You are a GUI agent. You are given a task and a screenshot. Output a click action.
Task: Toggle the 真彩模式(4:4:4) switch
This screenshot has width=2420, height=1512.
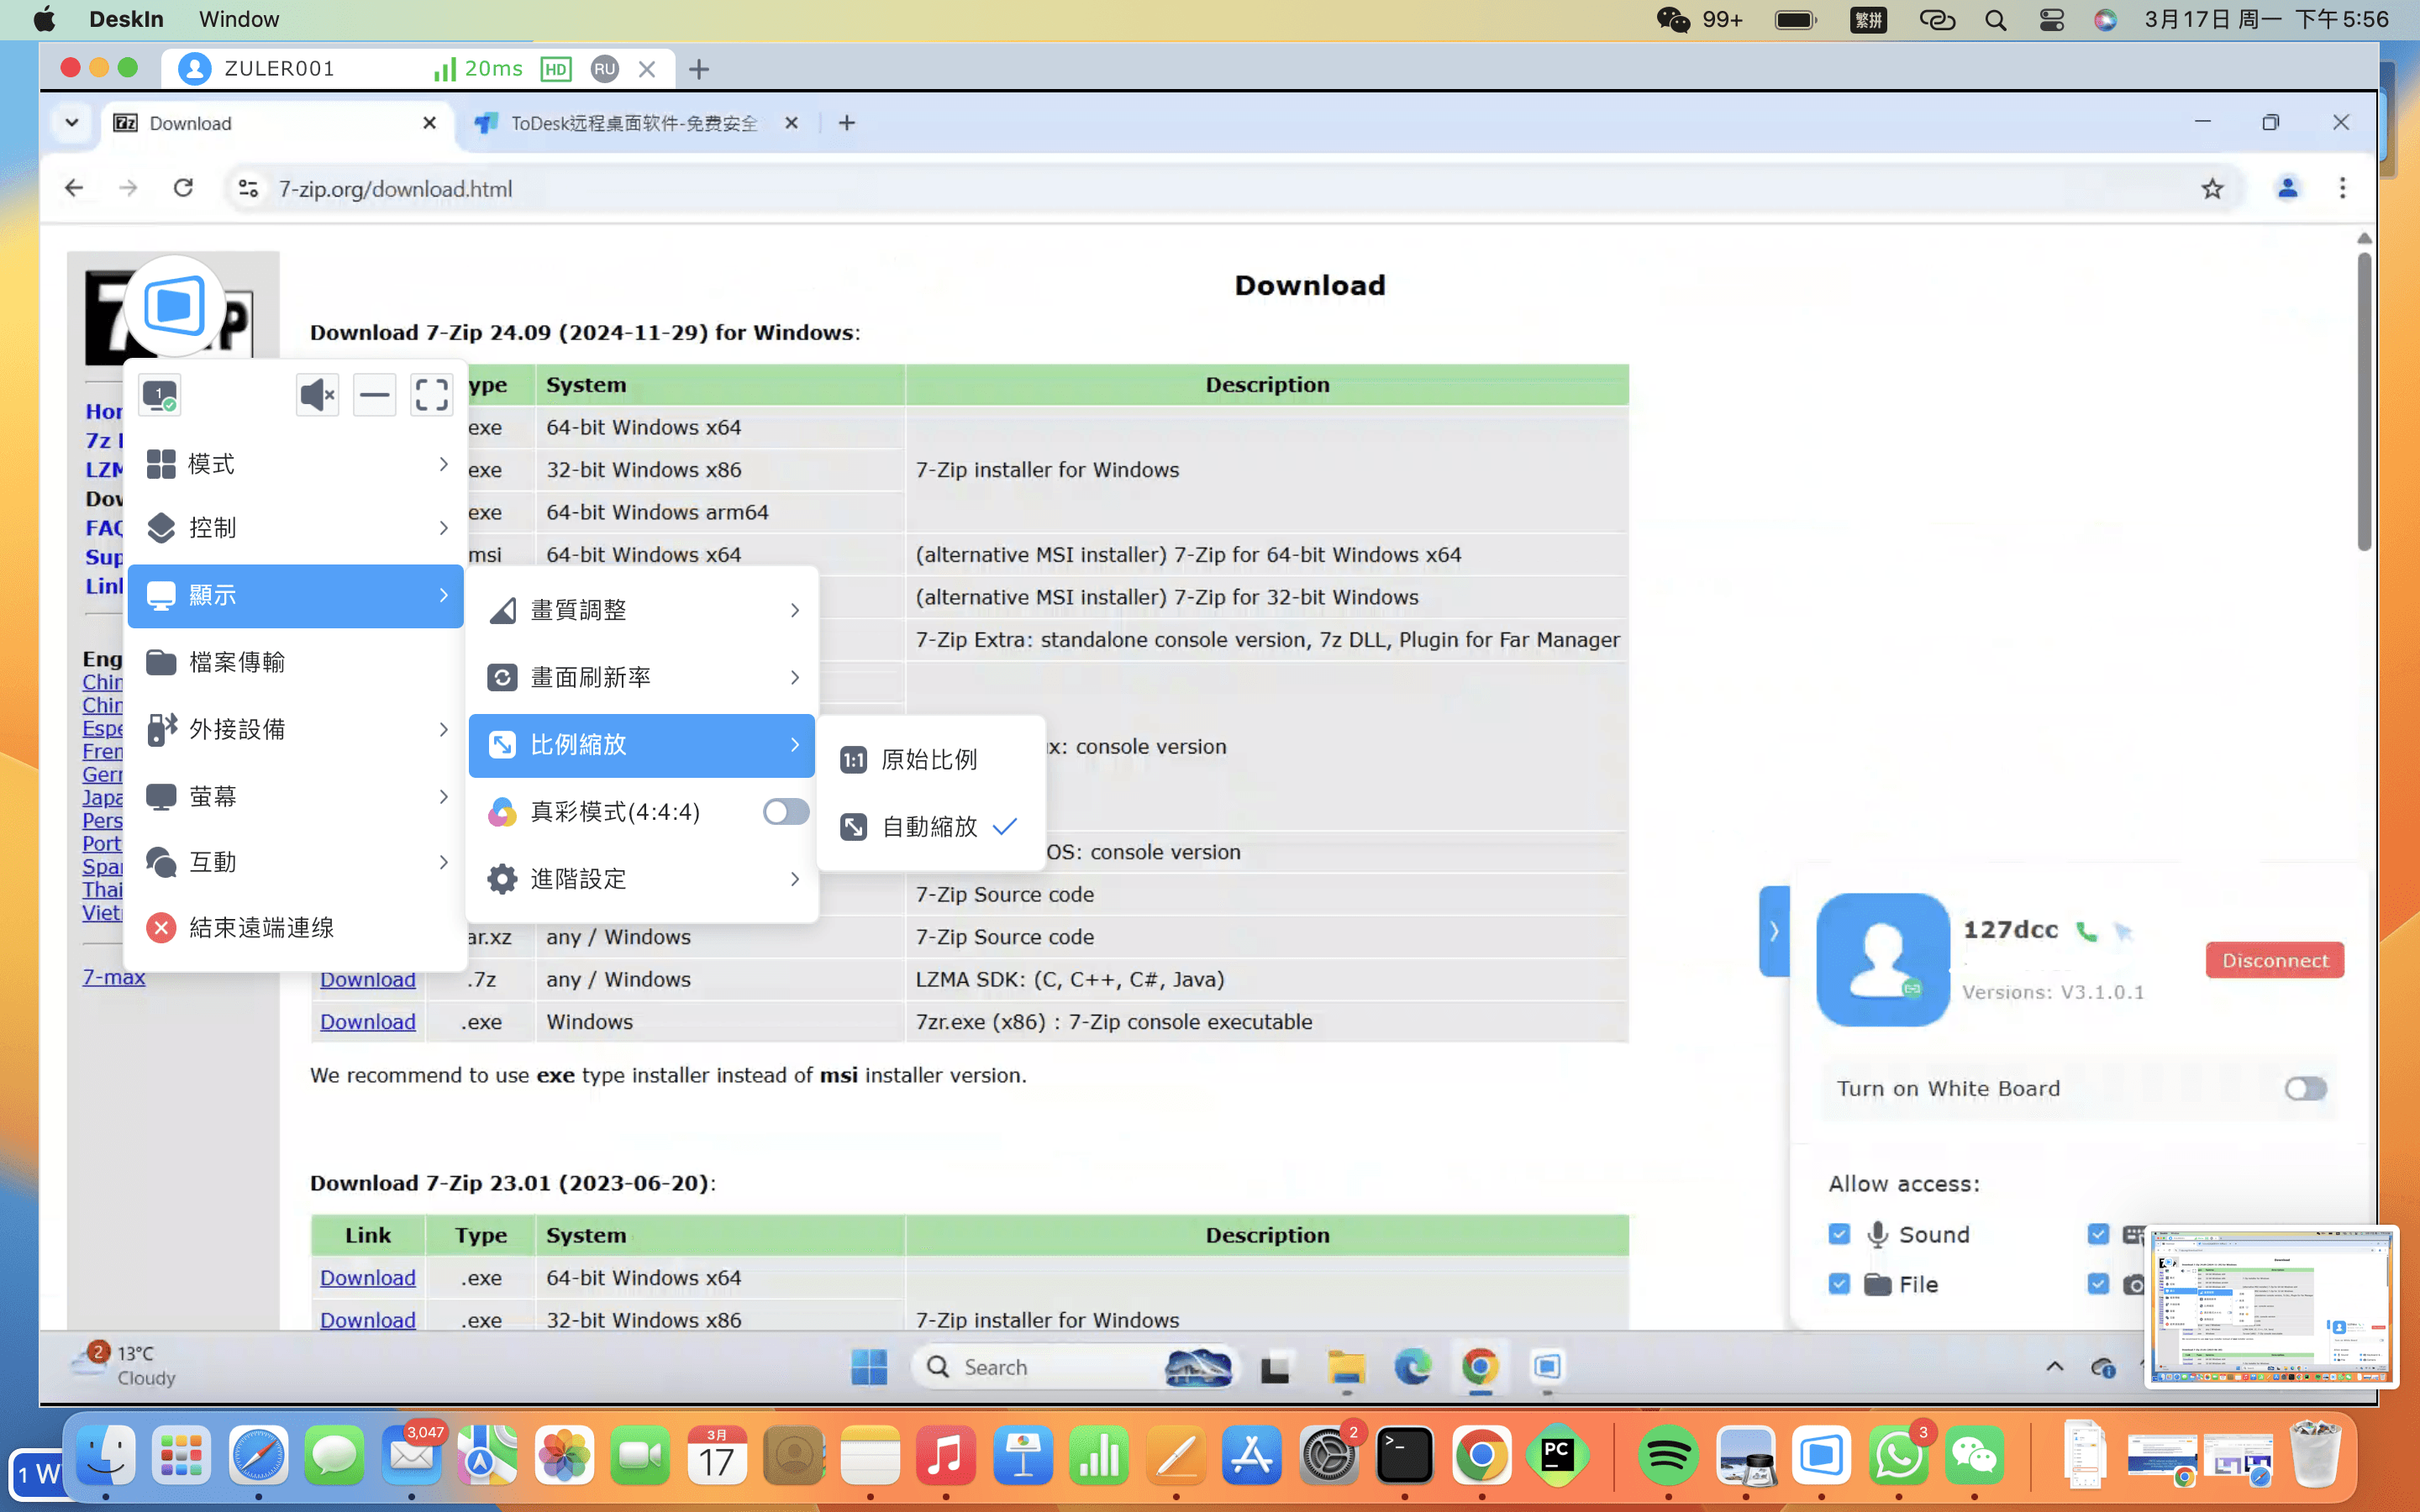pos(785,811)
